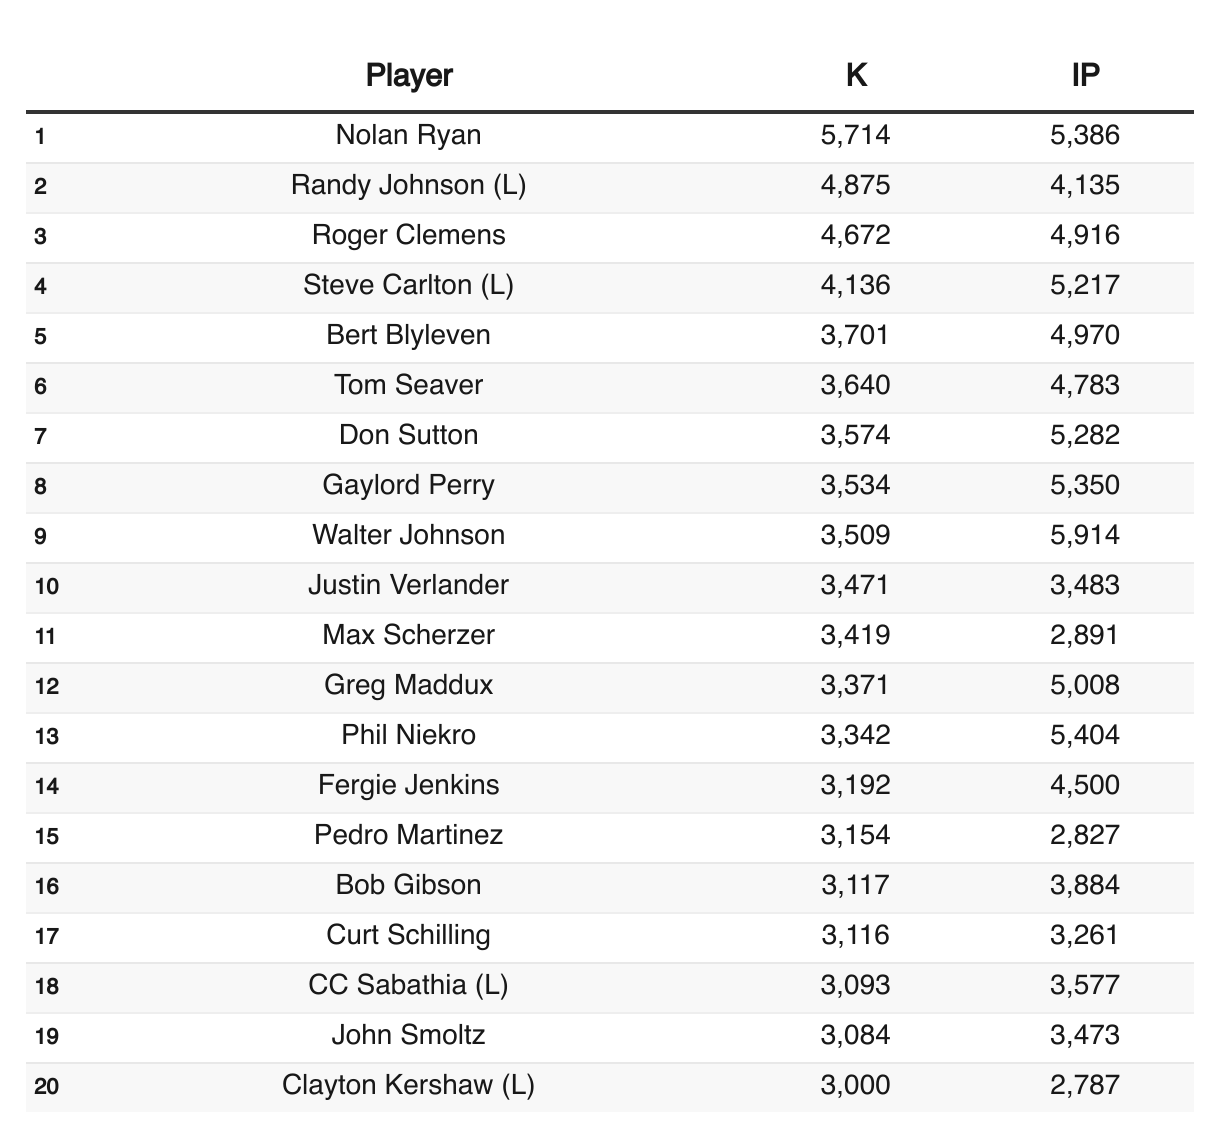Select Tom Seaver strikeout value 3,640

[855, 385]
